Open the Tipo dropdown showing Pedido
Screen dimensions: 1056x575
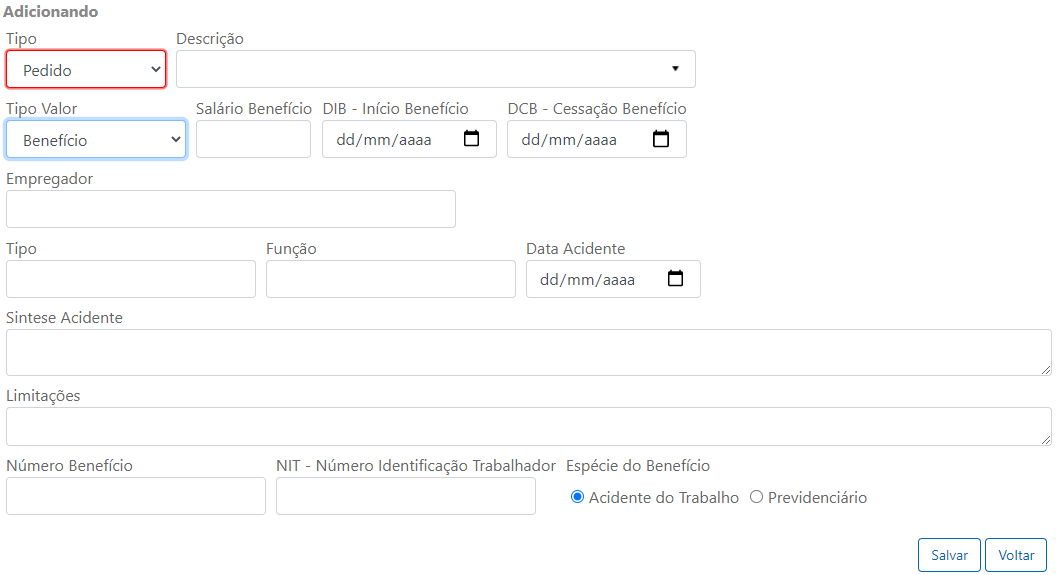click(x=86, y=69)
